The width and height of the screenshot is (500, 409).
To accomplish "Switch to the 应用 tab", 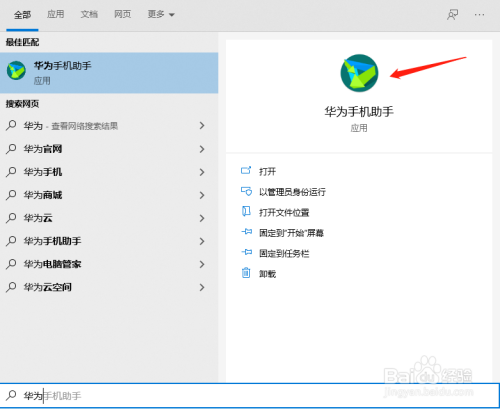I will click(55, 14).
